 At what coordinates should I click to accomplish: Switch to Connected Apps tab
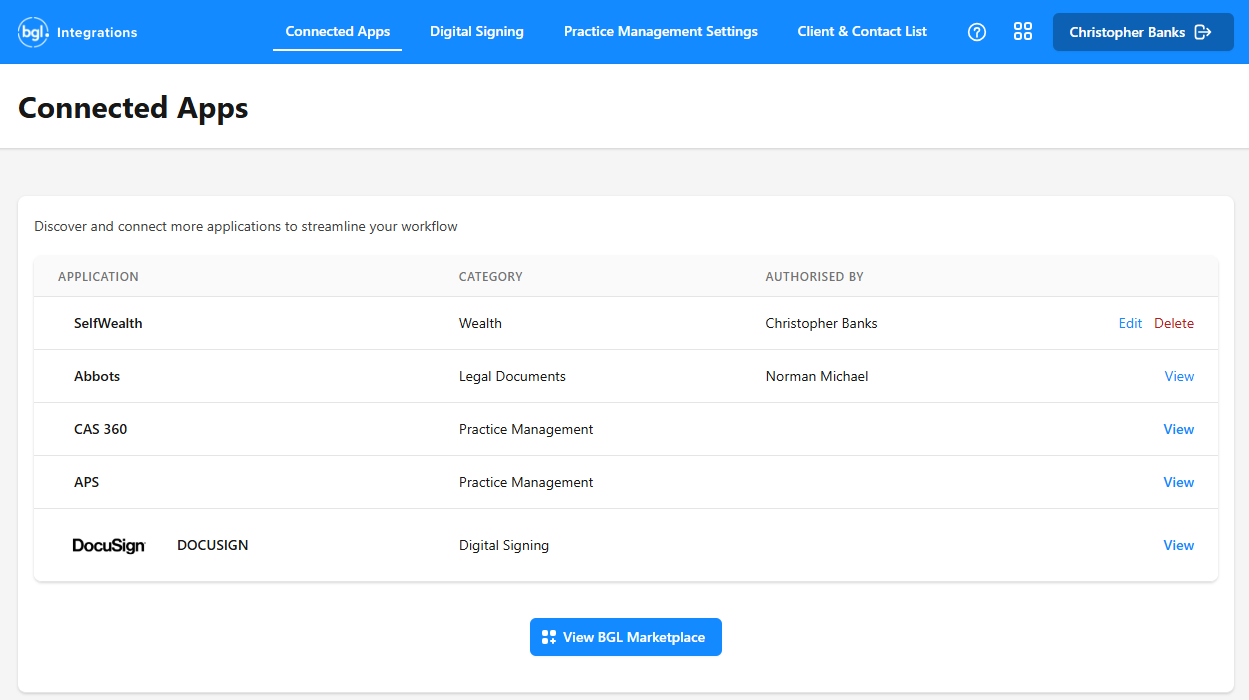point(338,32)
